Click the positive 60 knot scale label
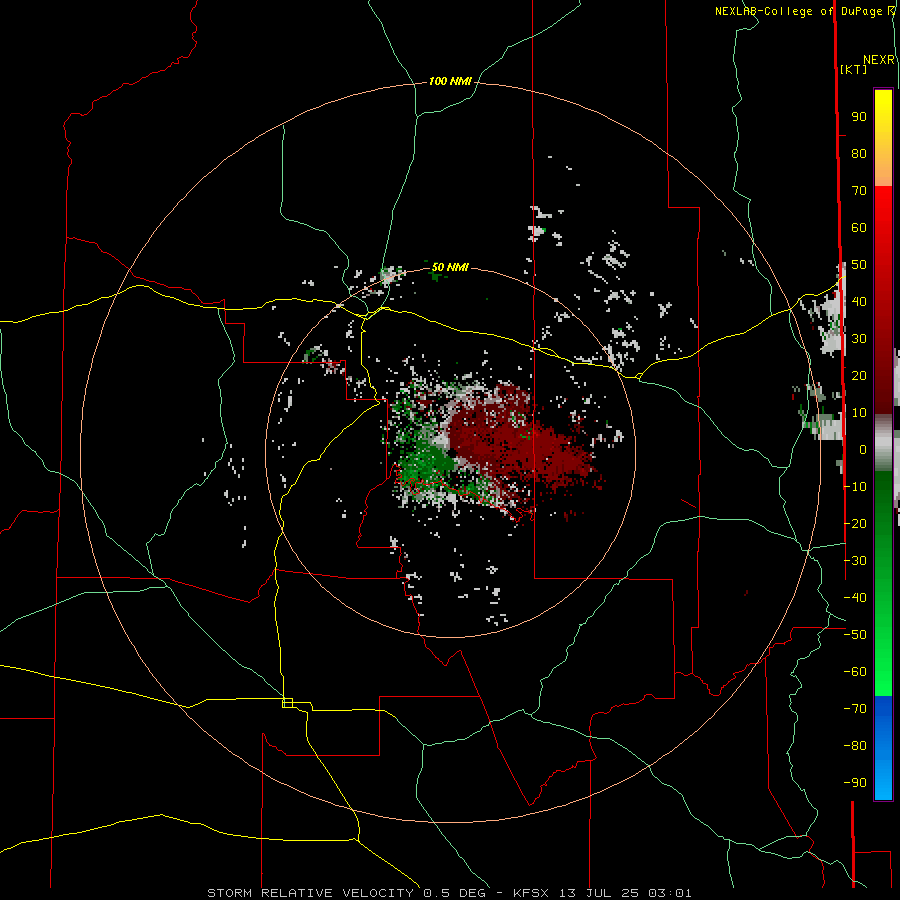Viewport: 900px width, 900px height. click(x=859, y=228)
